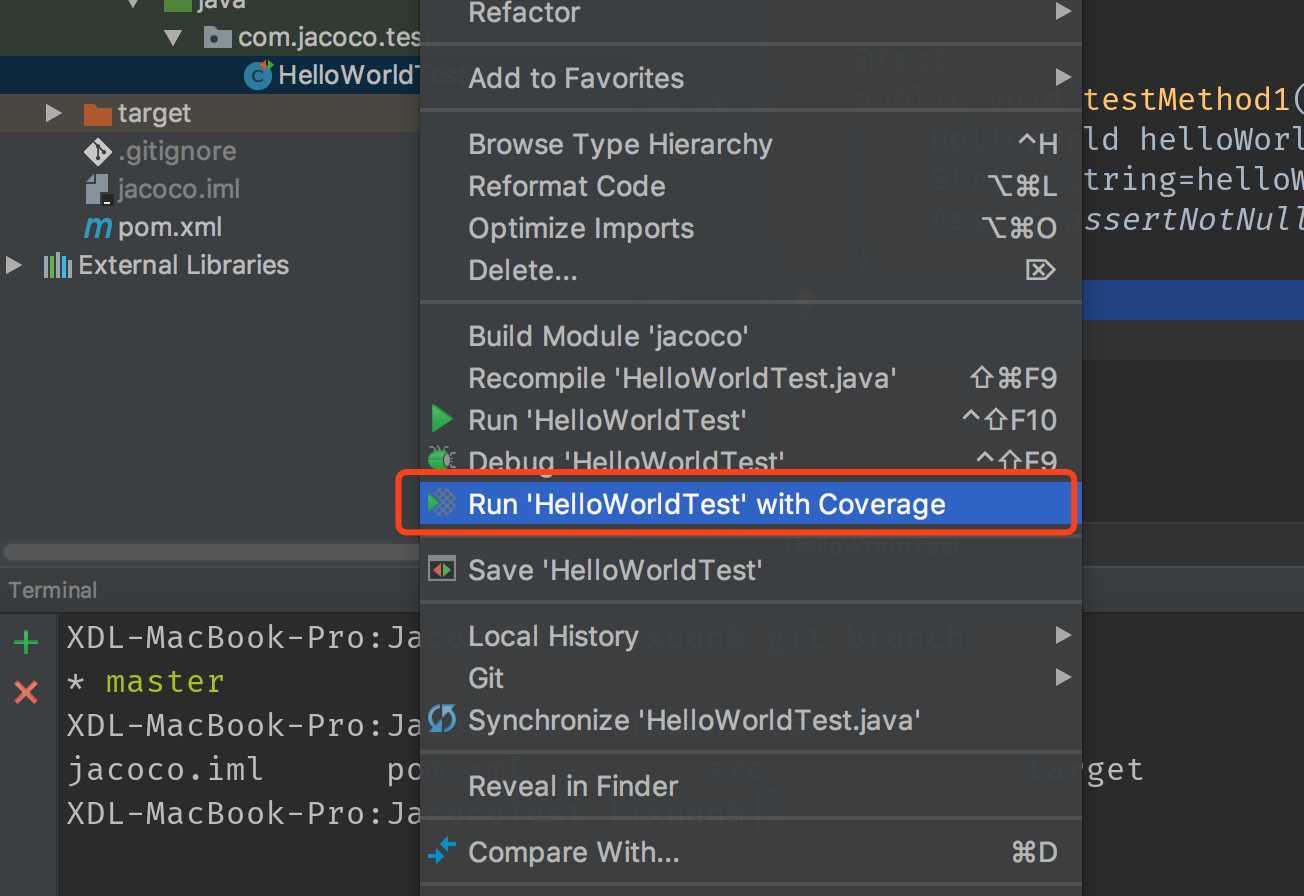This screenshot has height=896, width=1304.
Task: Expand the target folder
Action: [54, 113]
